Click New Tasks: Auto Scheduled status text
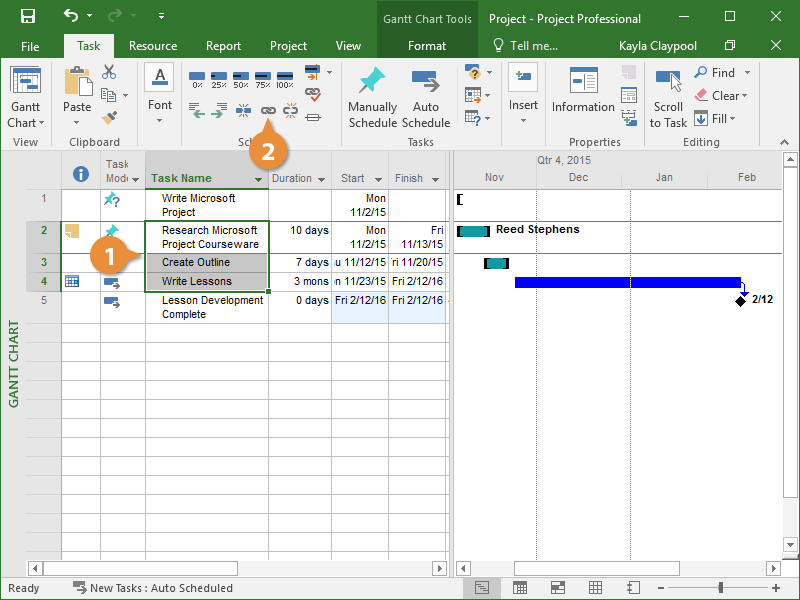The width and height of the screenshot is (800, 600). [x=160, y=588]
